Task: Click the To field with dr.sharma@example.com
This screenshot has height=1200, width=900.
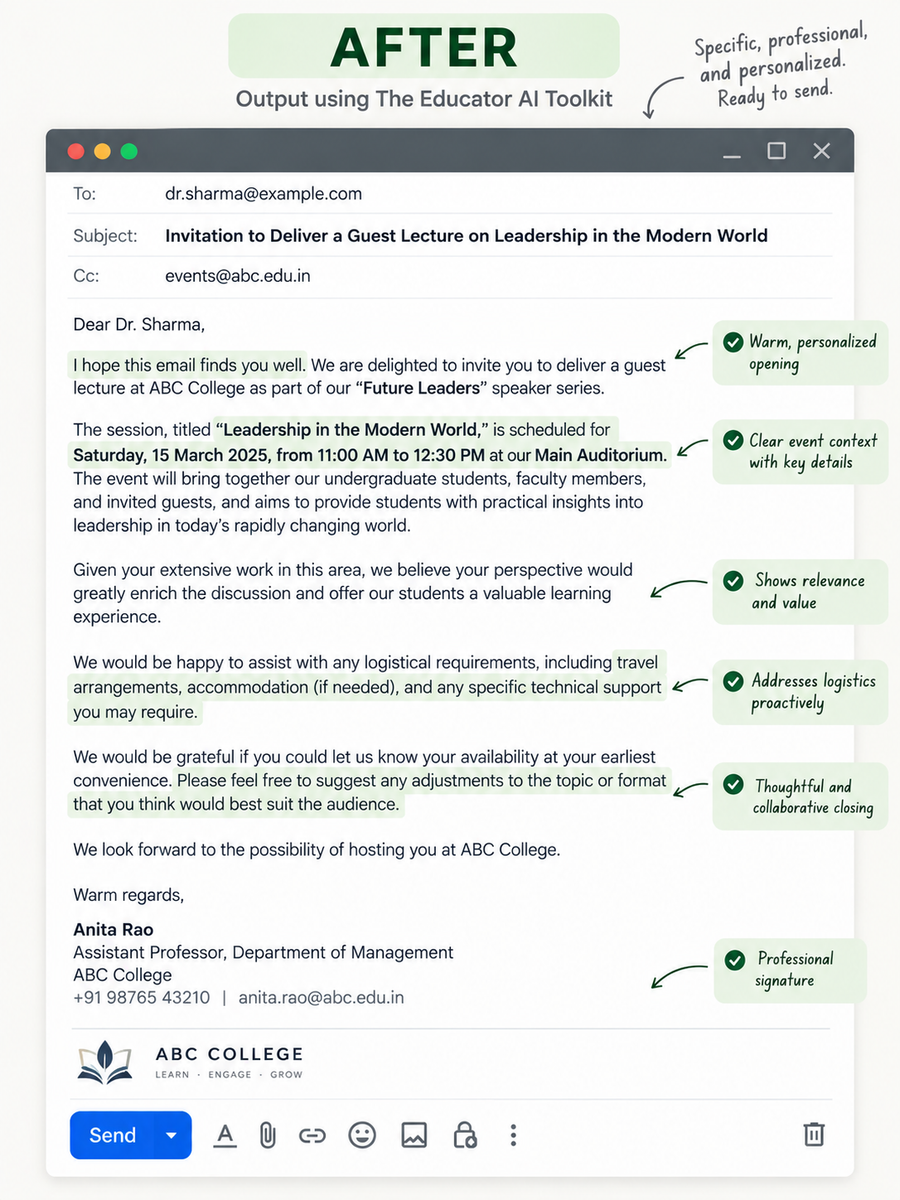Action: point(452,194)
